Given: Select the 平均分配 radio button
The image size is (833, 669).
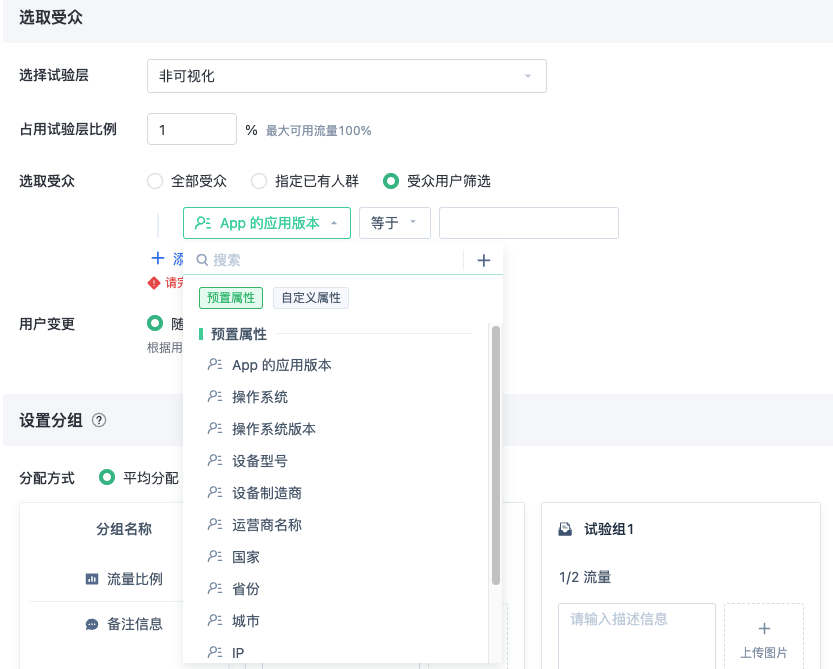Looking at the screenshot, I should click(x=107, y=477).
